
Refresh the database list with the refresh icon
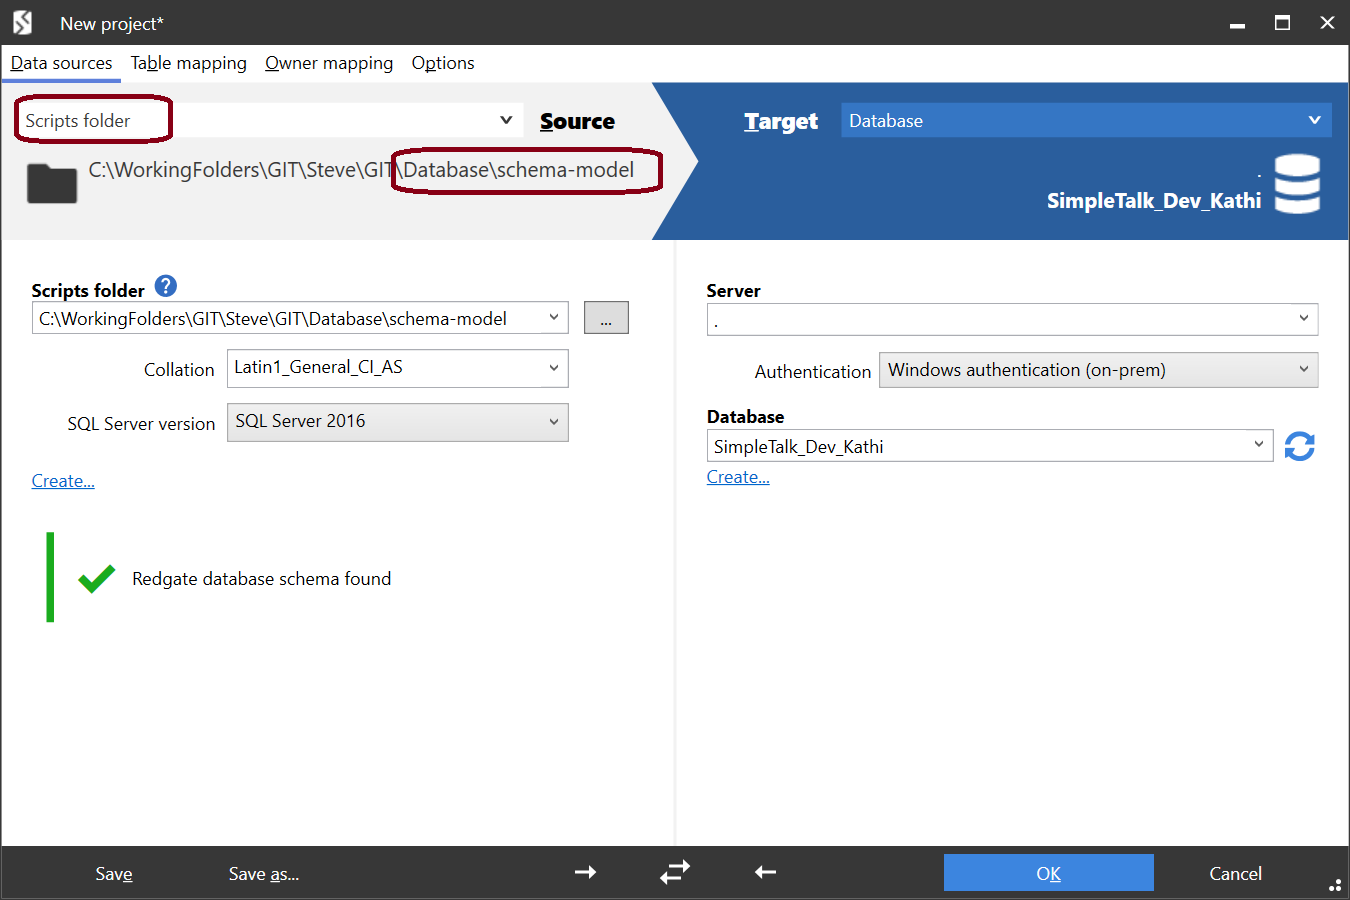(x=1299, y=445)
